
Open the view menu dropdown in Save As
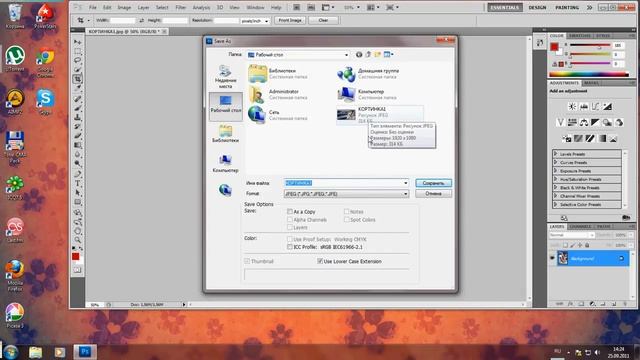(x=389, y=54)
